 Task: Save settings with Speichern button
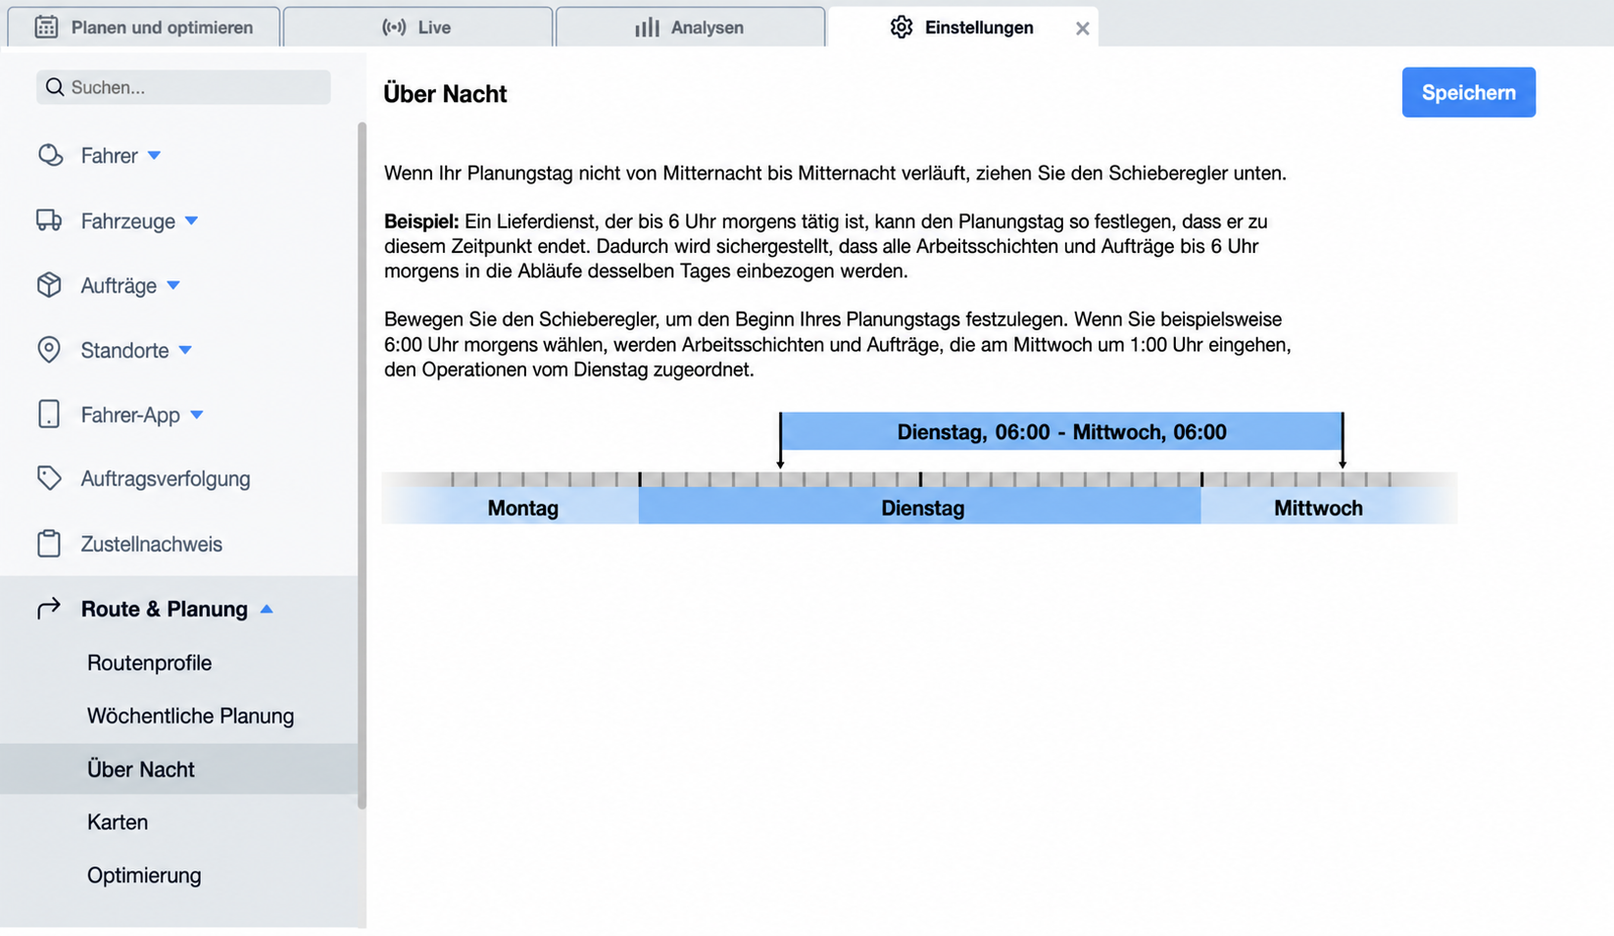pyautogui.click(x=1468, y=92)
